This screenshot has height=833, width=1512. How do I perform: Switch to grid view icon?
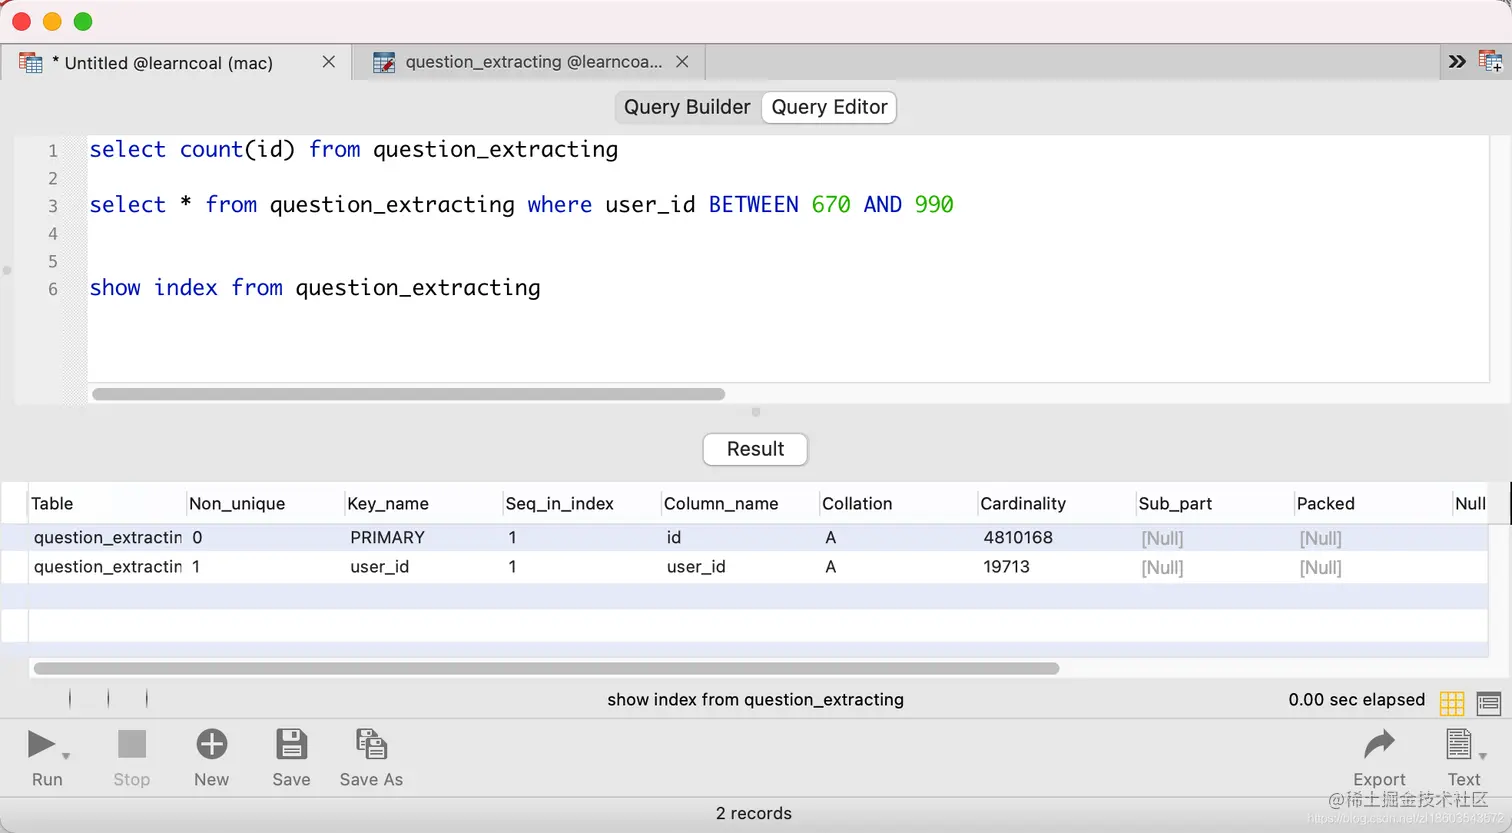[1452, 703]
